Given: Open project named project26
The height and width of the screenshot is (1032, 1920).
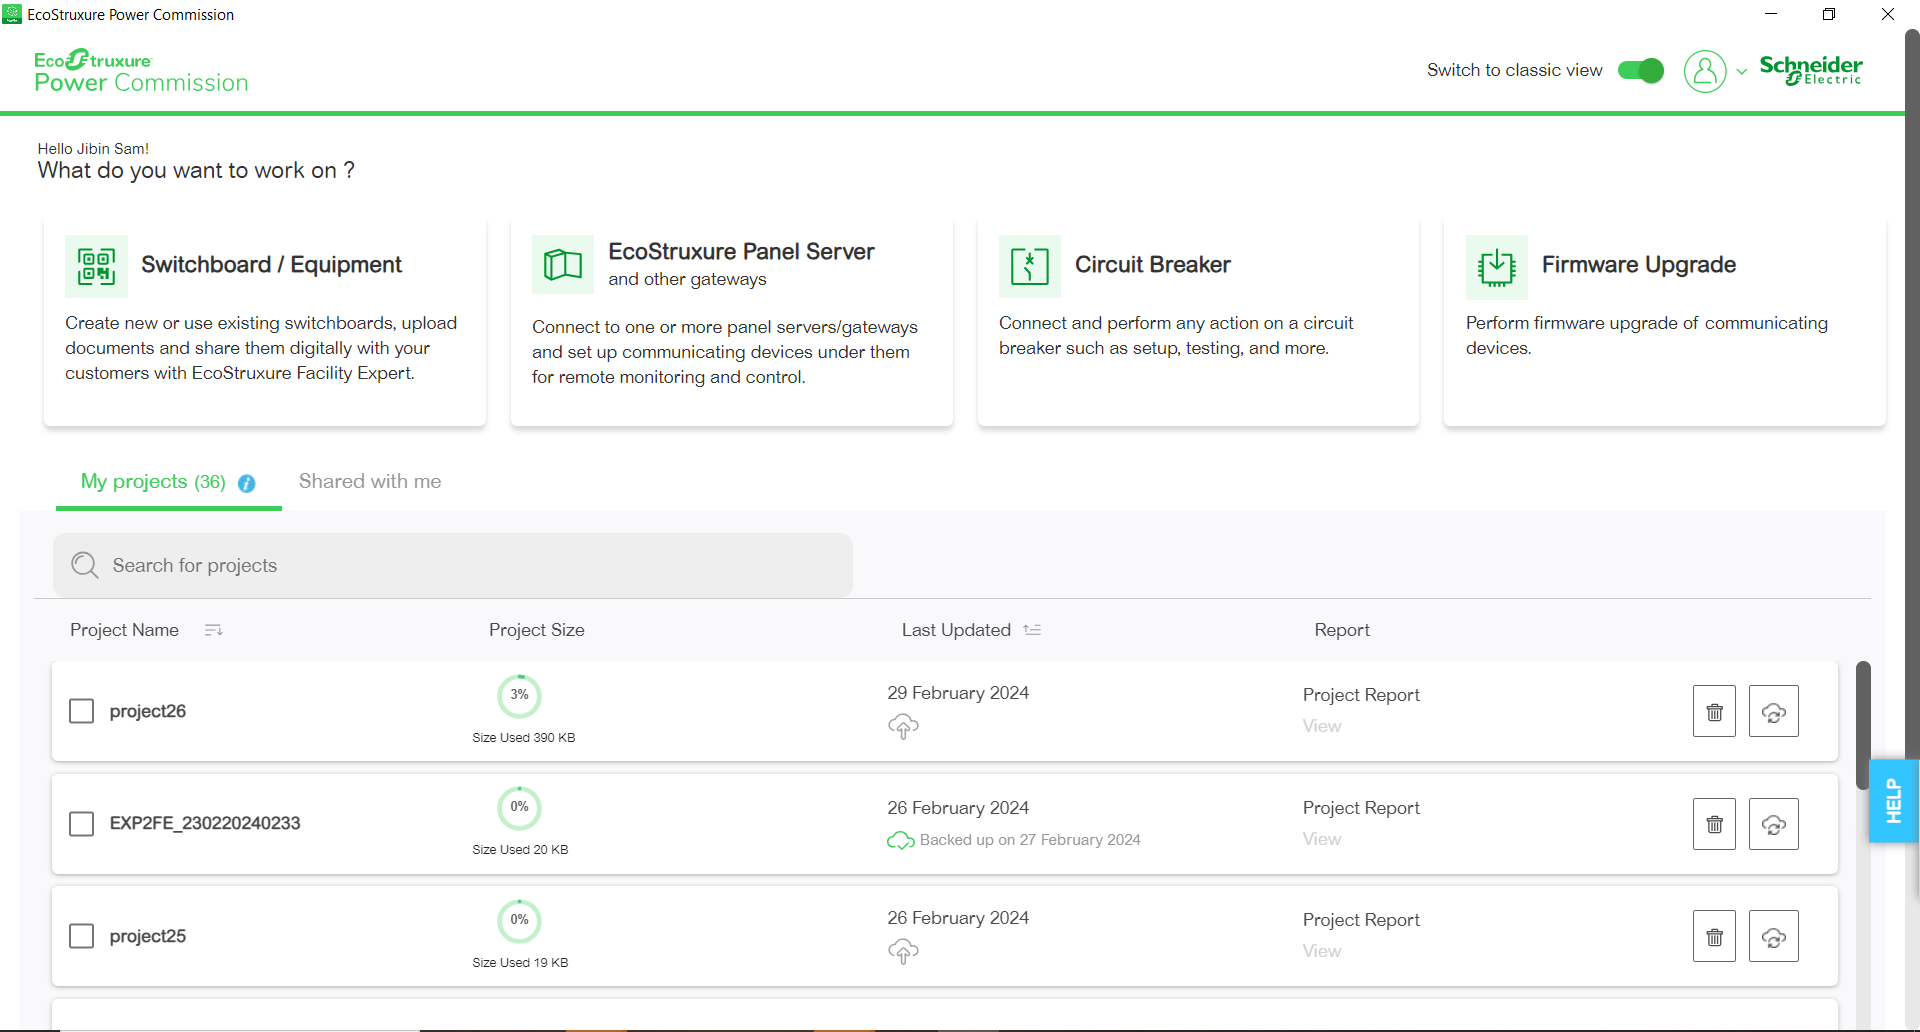Looking at the screenshot, I should 148,711.
